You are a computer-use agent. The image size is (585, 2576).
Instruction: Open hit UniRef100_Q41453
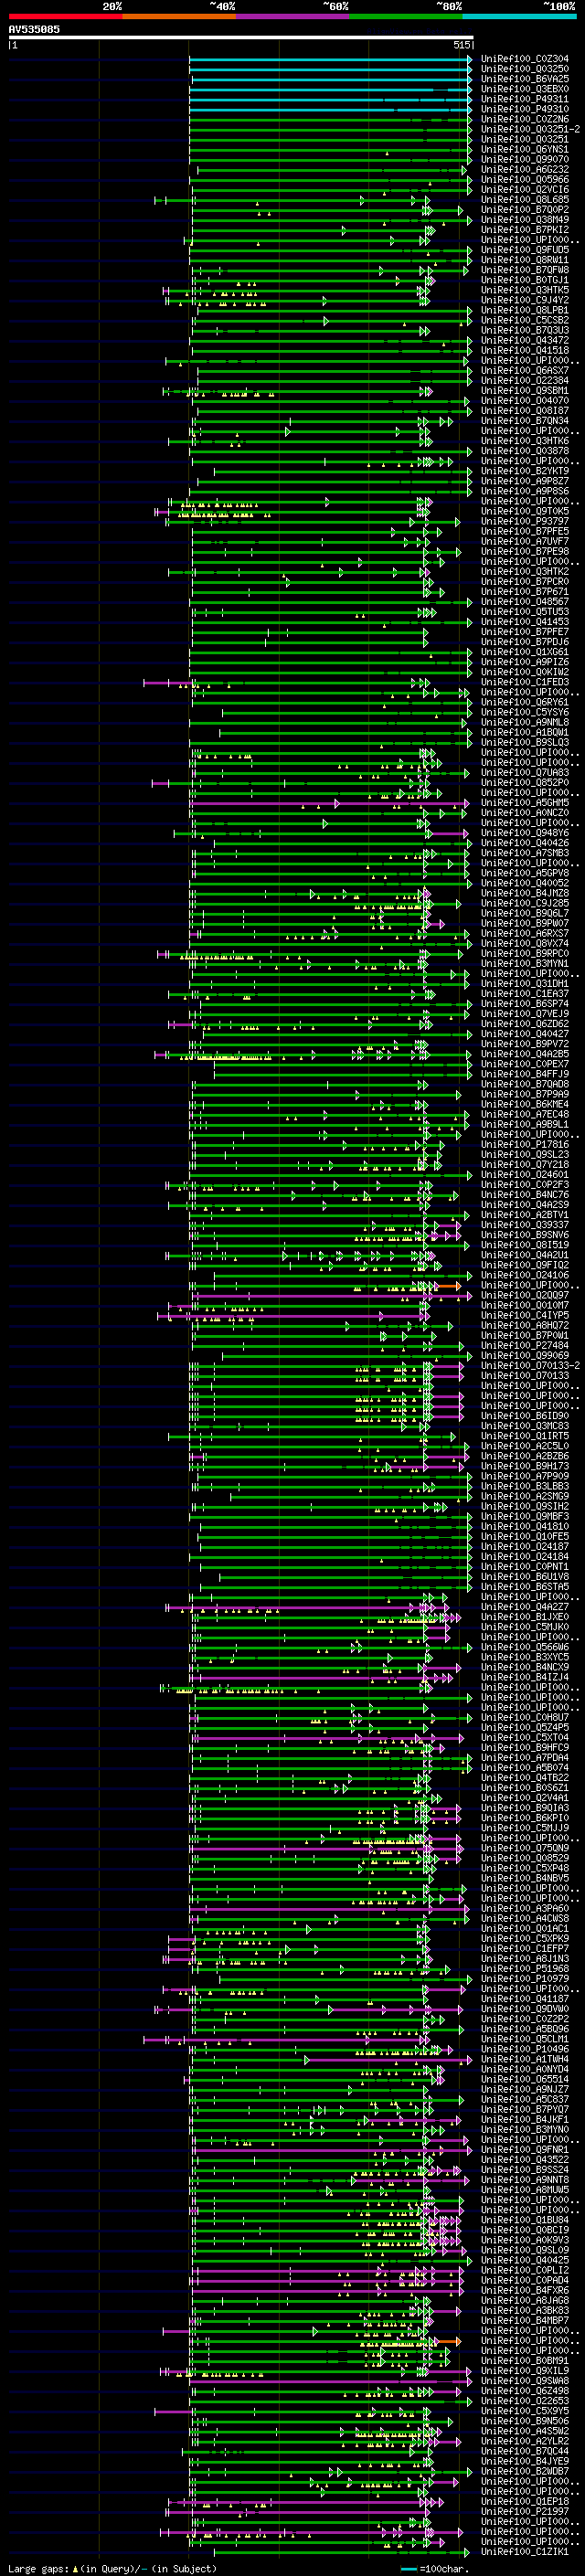click(524, 622)
